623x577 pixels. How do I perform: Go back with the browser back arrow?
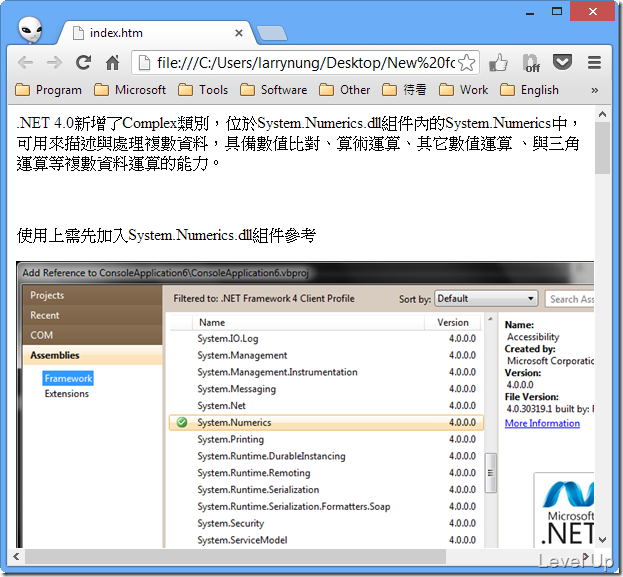(25, 63)
